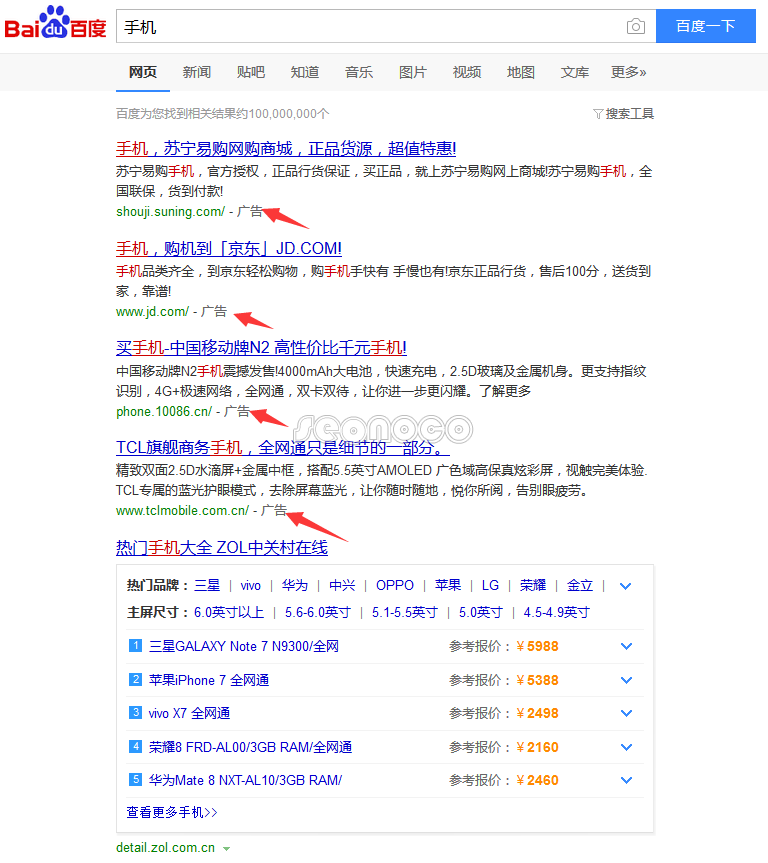The height and width of the screenshot is (863, 768).
Task: Open the Suning phone ad link
Action: pyautogui.click(x=286, y=149)
